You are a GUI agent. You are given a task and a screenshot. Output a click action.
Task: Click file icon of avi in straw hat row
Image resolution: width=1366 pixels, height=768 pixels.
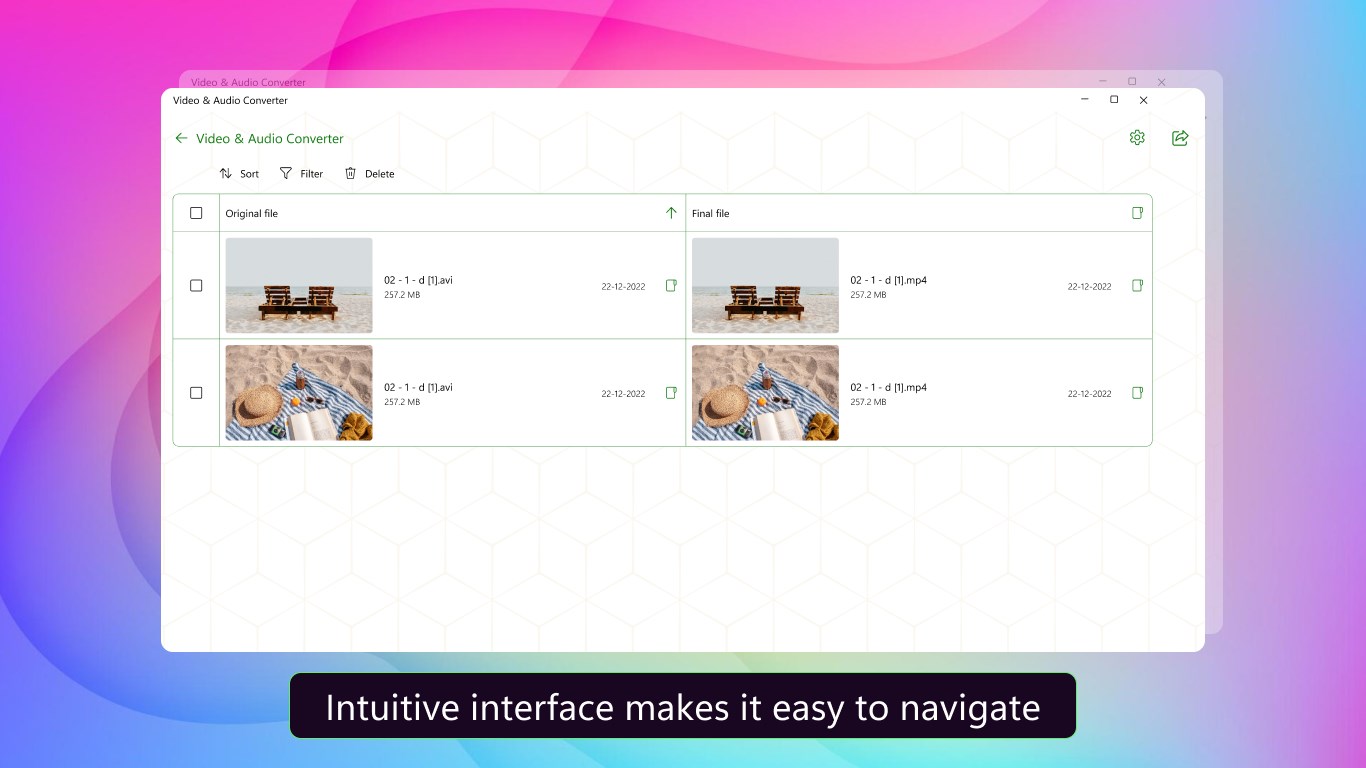click(671, 393)
